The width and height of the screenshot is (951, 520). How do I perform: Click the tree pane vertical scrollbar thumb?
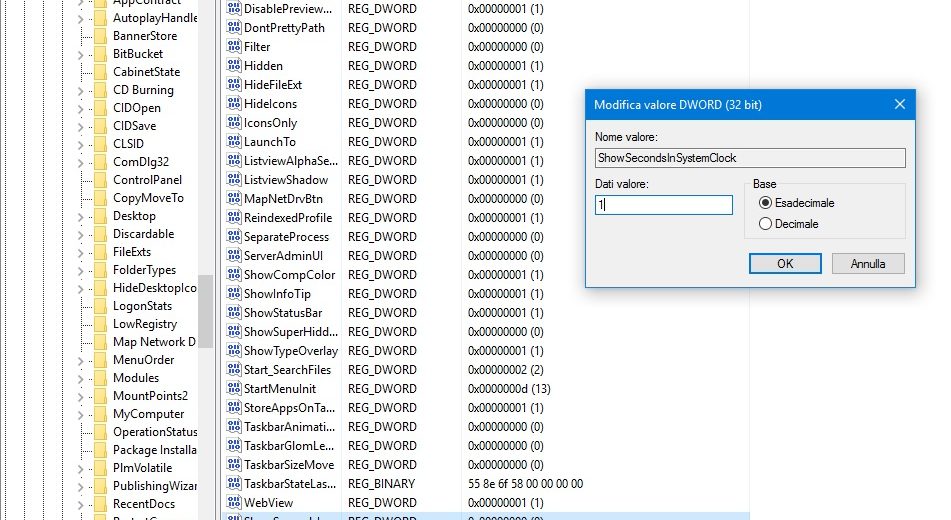pos(205,310)
